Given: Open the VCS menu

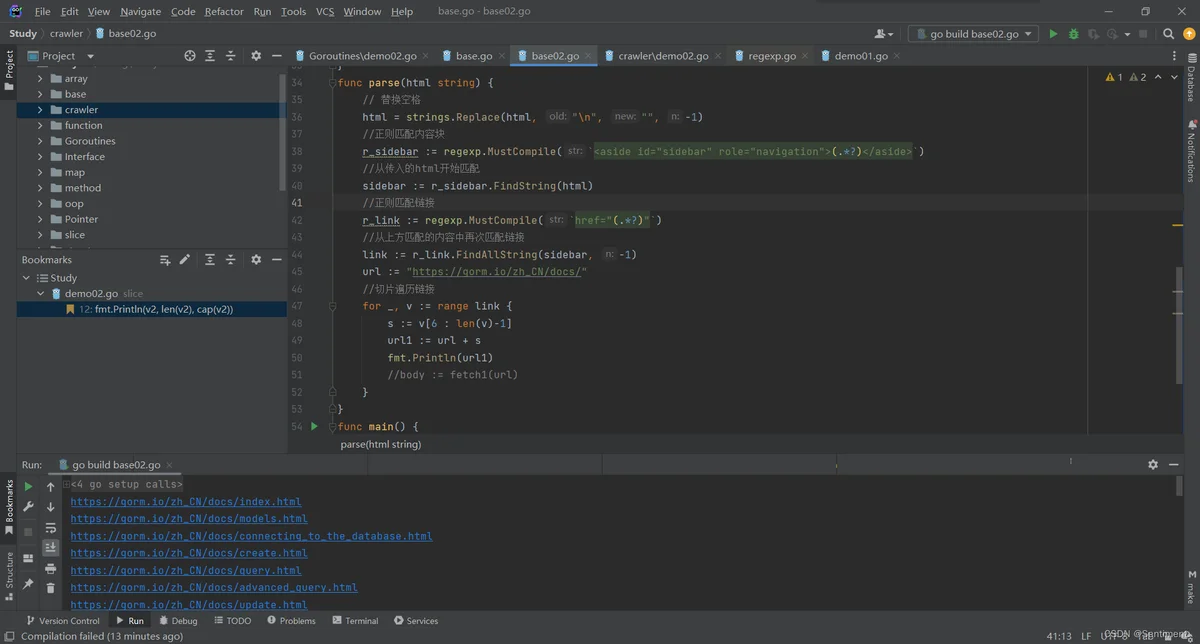Looking at the screenshot, I should click(x=325, y=12).
